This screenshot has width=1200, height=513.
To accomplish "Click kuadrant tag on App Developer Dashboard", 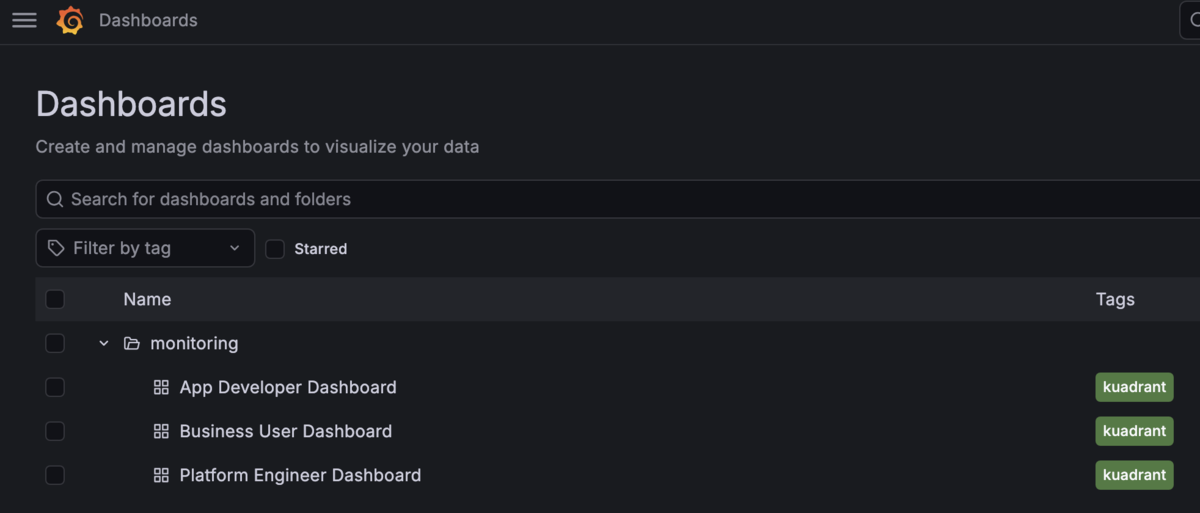I will click(1134, 387).
